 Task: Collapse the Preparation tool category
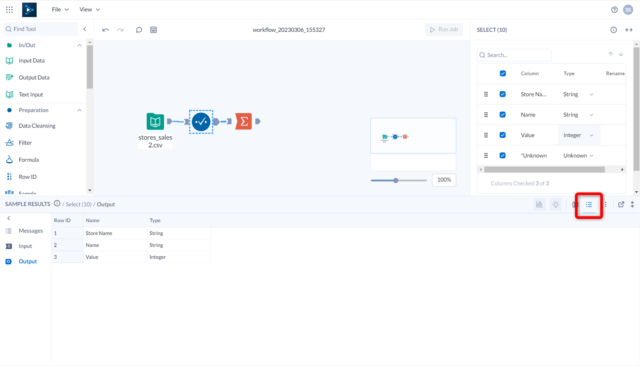[x=79, y=110]
